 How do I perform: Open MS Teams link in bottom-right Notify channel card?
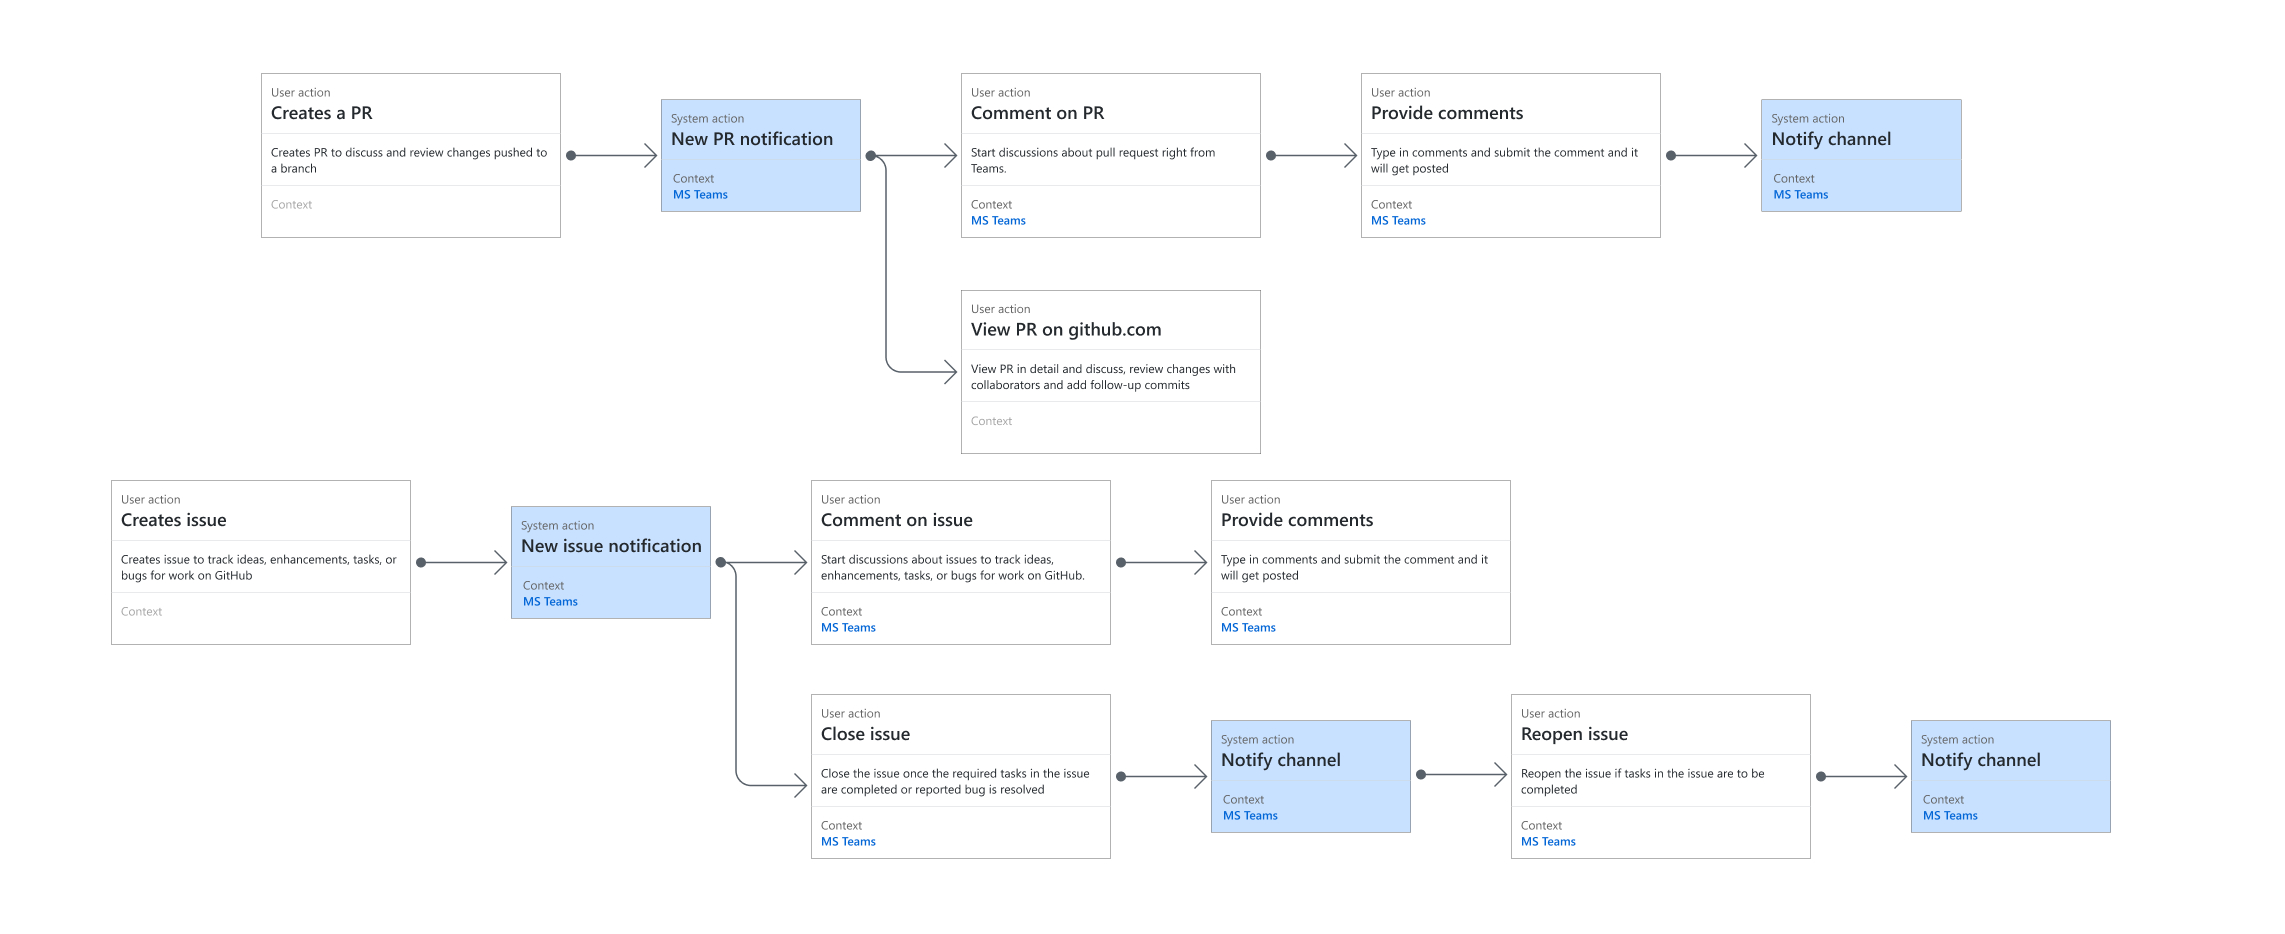(1949, 815)
